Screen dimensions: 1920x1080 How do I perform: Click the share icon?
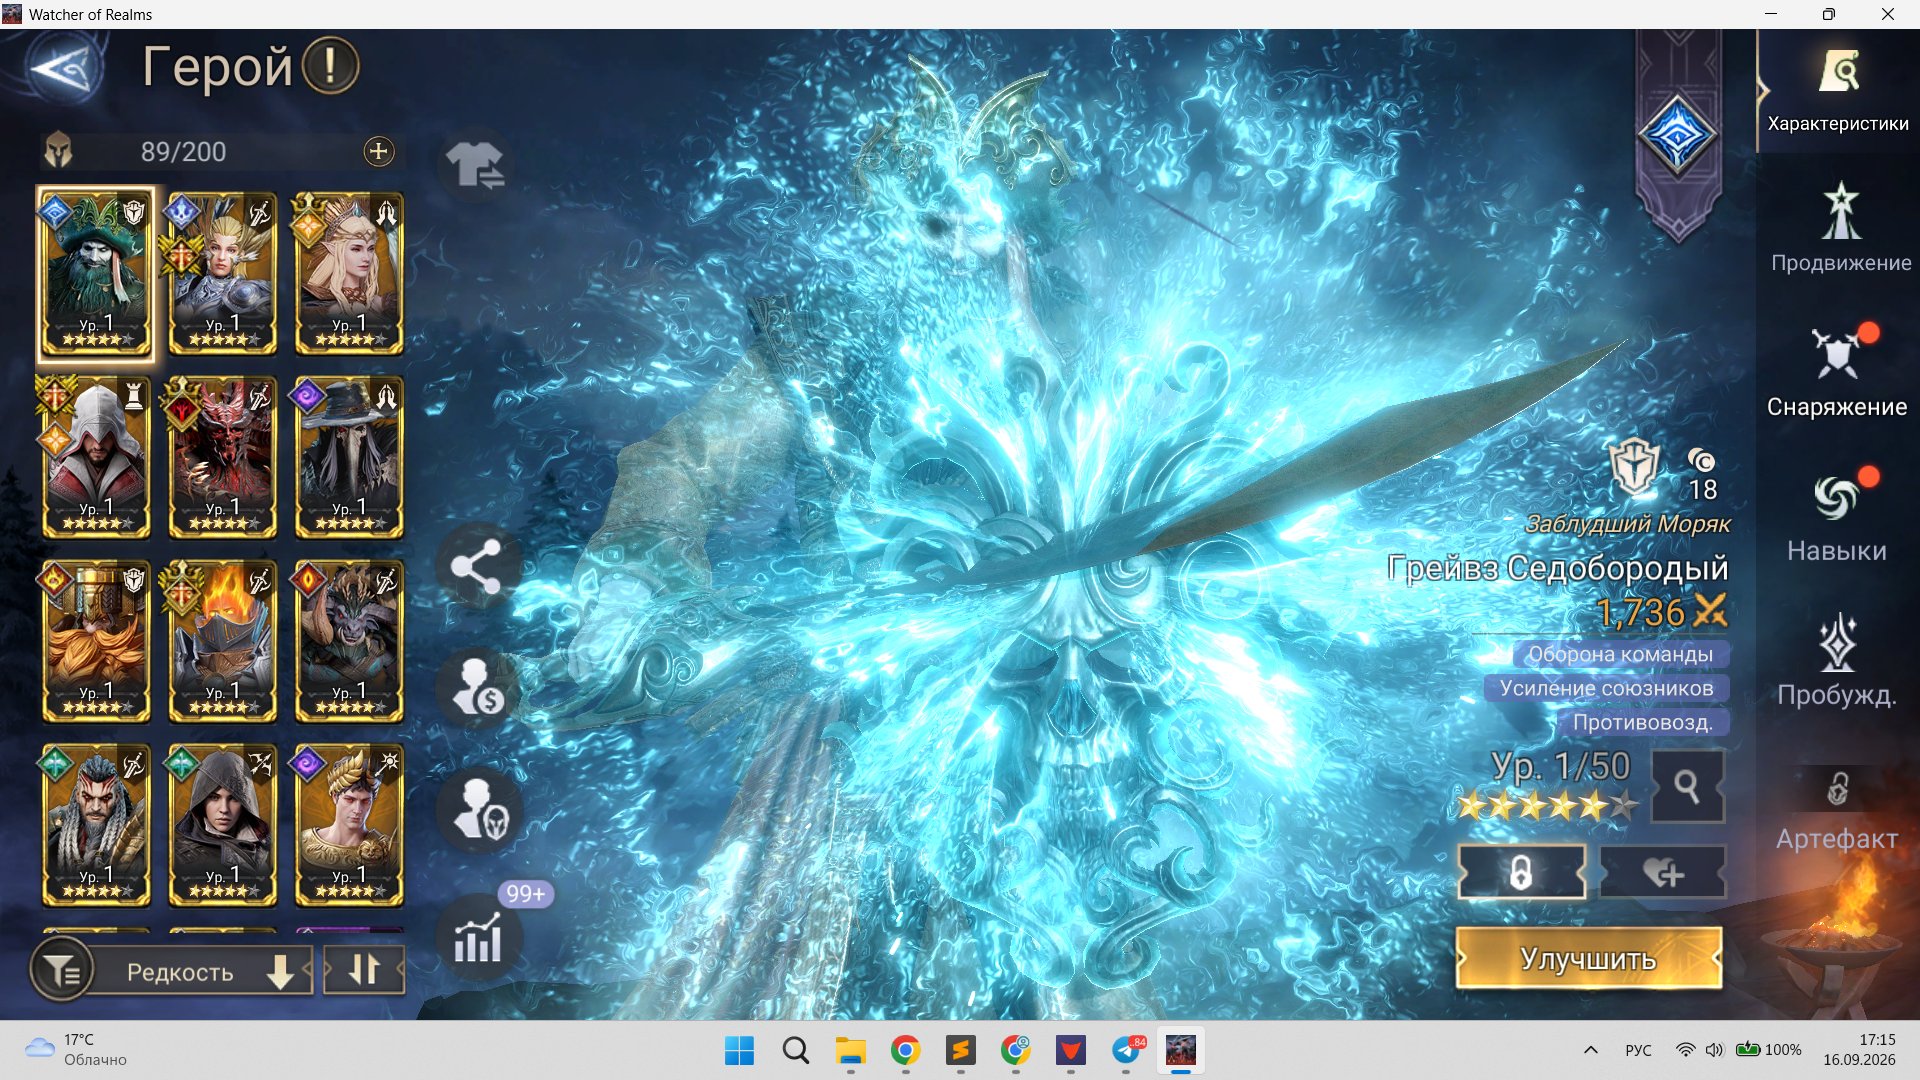coord(477,567)
